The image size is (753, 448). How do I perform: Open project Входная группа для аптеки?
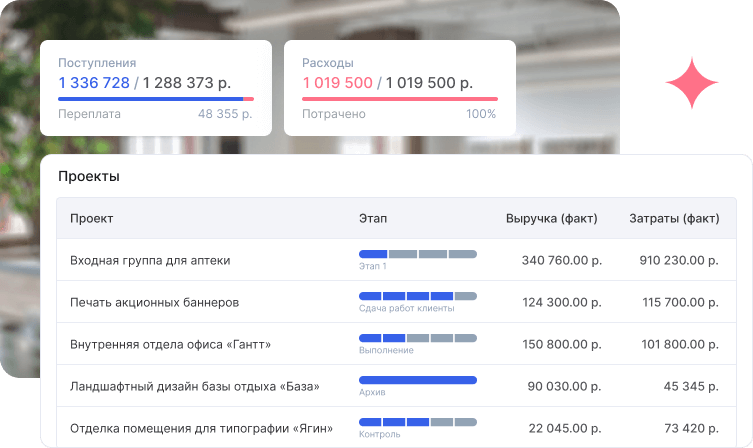coord(150,260)
